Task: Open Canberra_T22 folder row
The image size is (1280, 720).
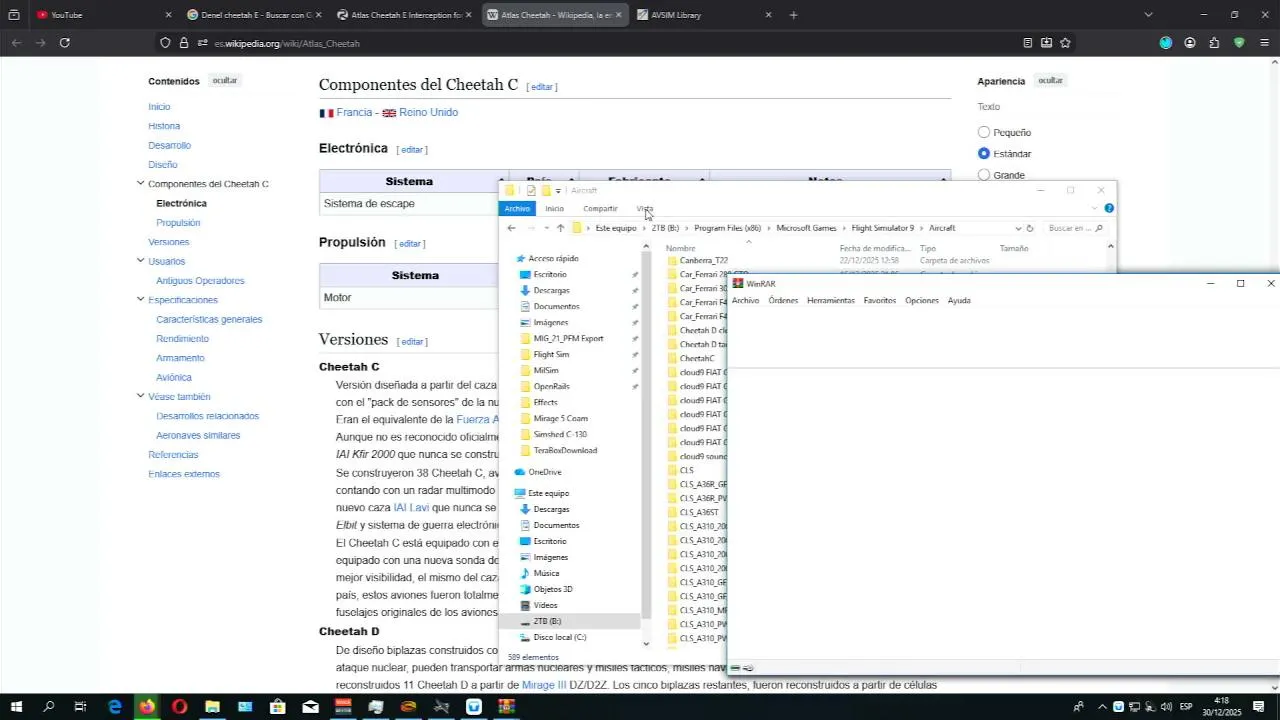Action: [x=704, y=260]
